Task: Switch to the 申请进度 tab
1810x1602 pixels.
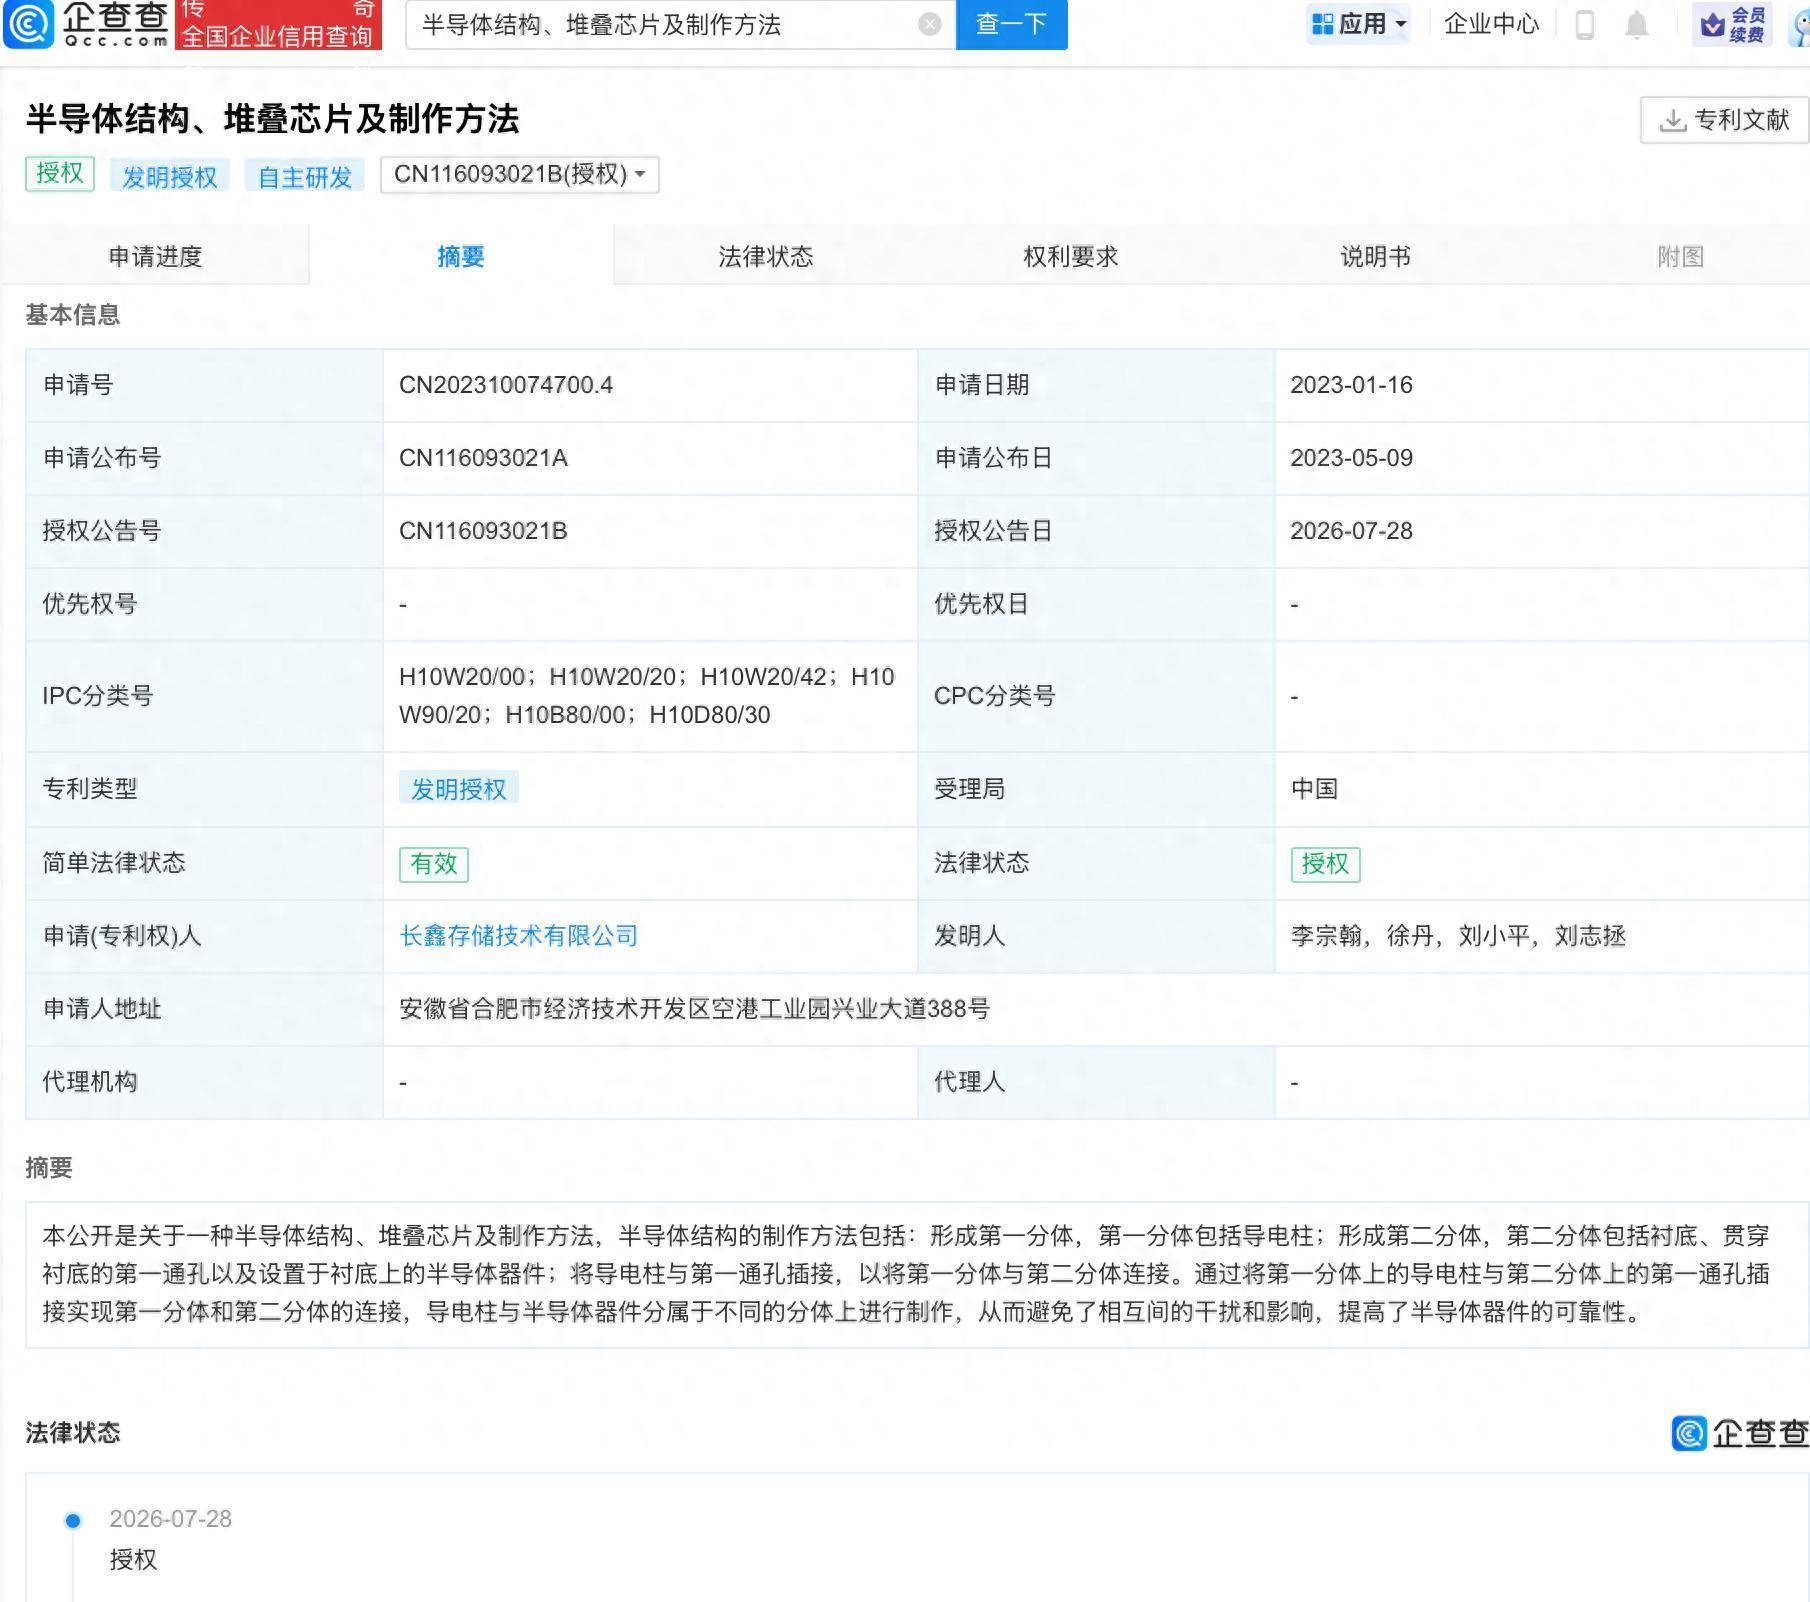Action: pos(155,256)
